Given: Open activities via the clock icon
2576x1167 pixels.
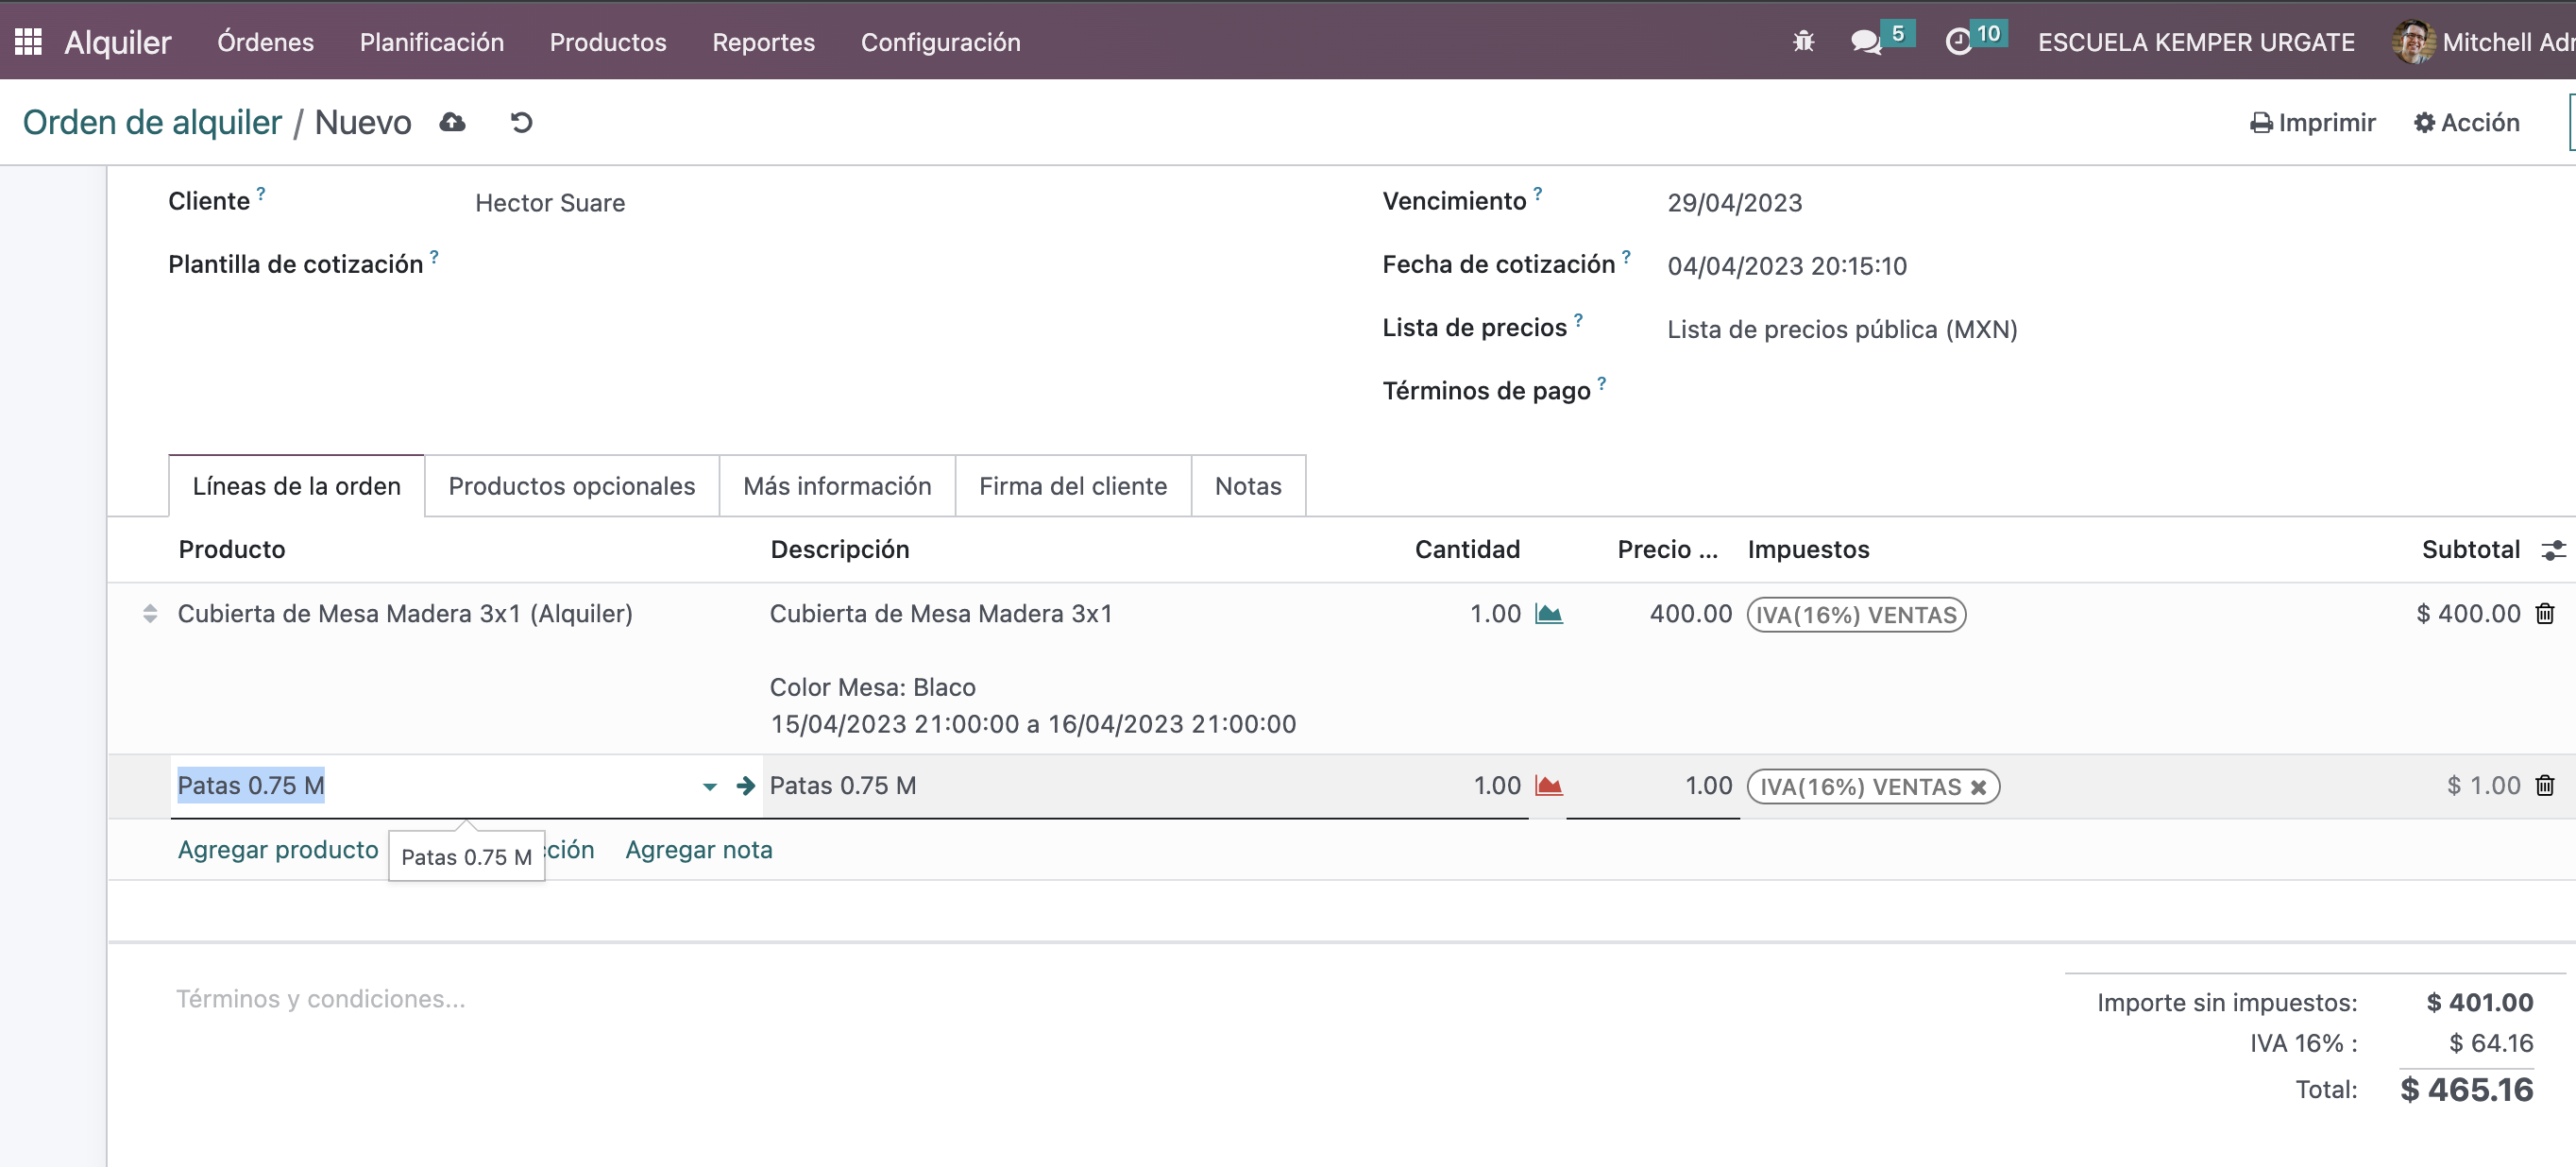Looking at the screenshot, I should tap(1962, 41).
